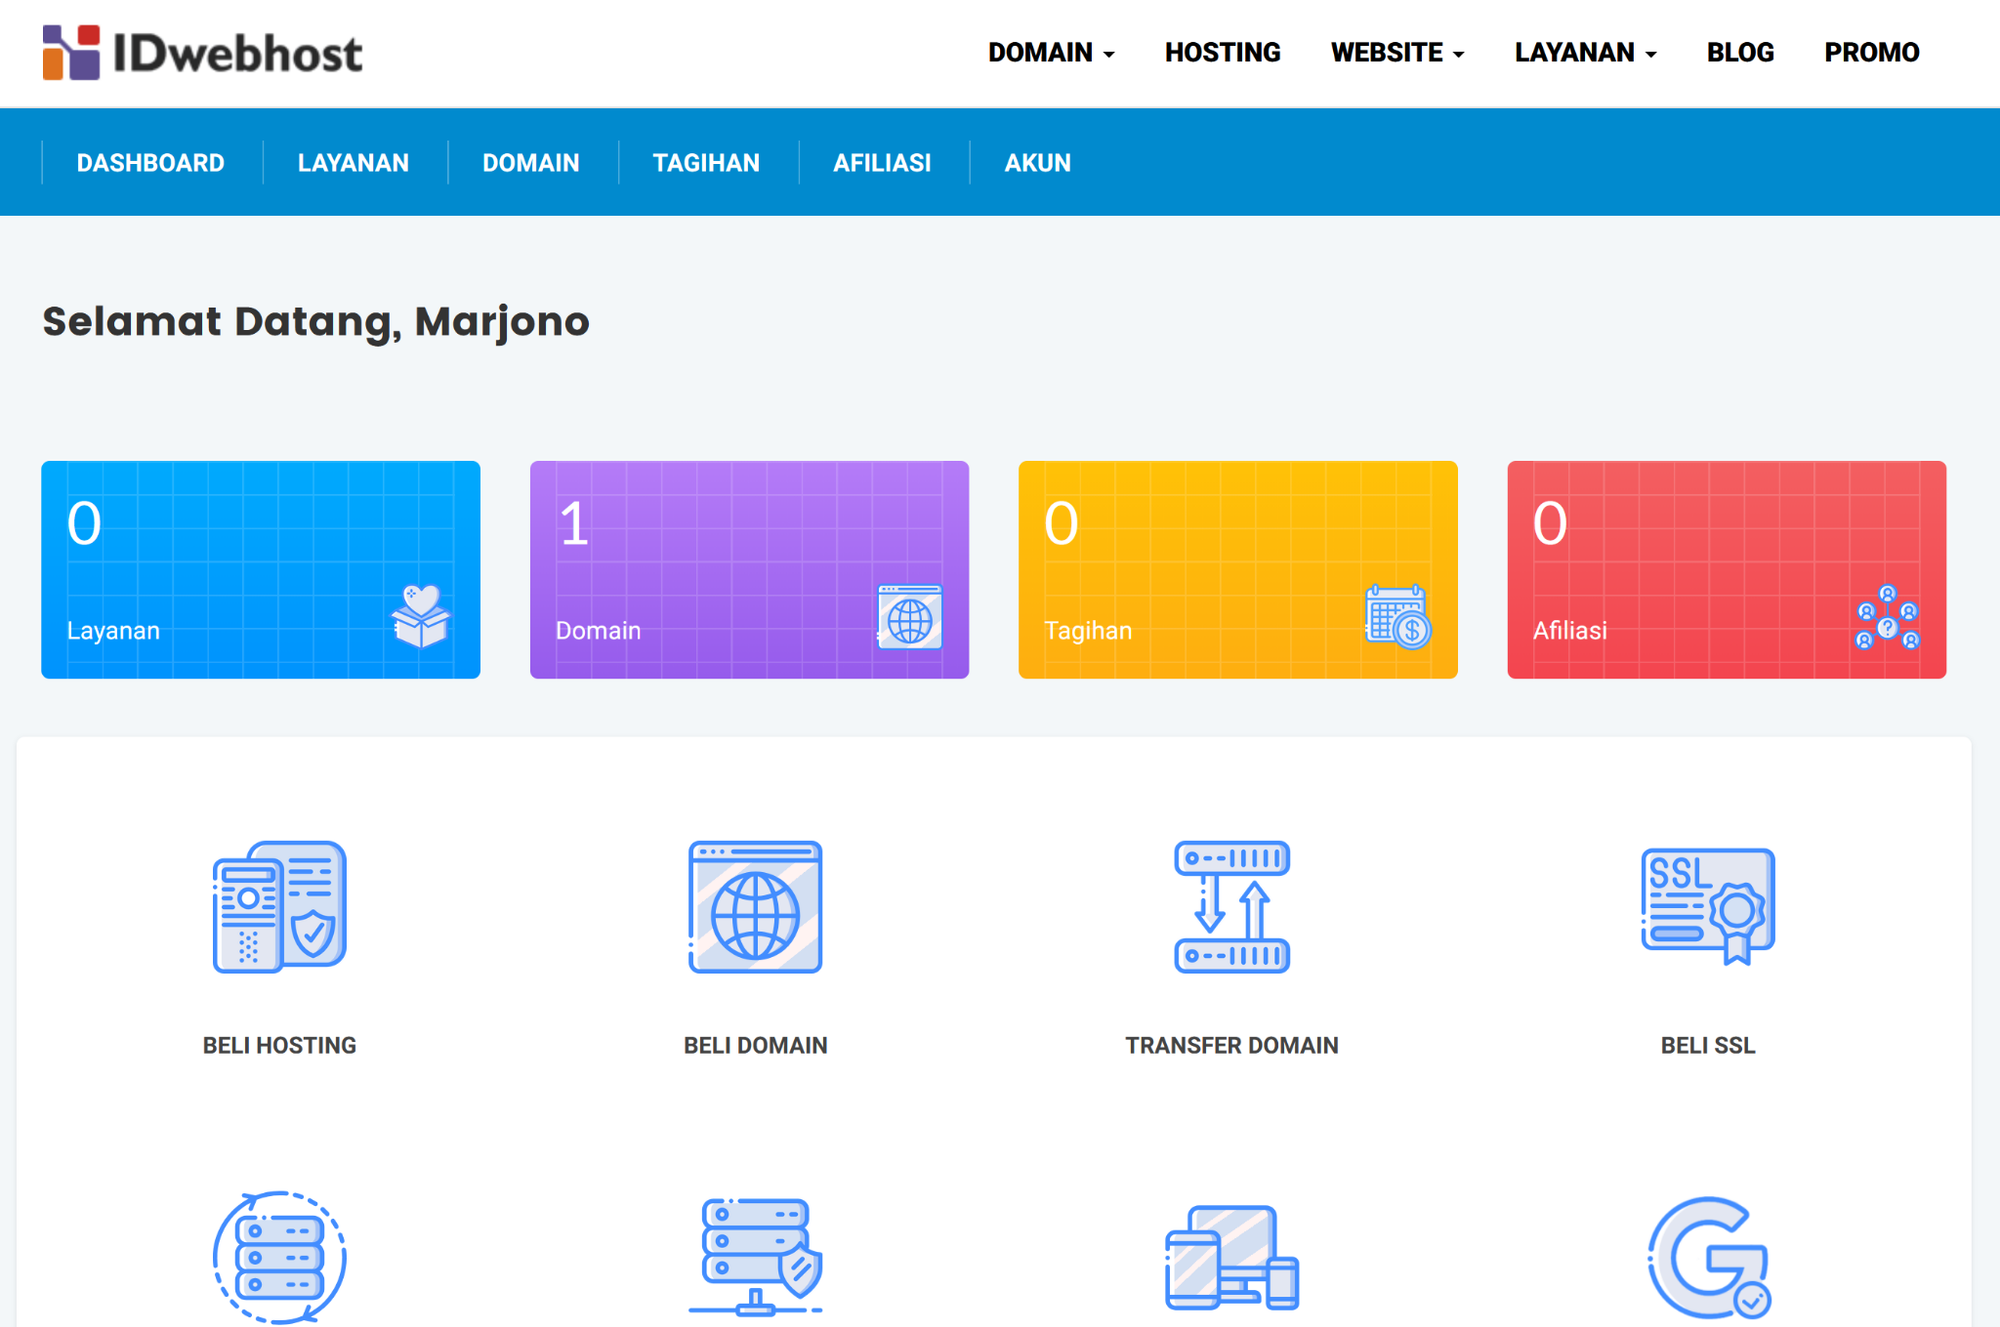Expand the top-right LAYANAN dropdown menu
The image size is (2000, 1327).
tap(1585, 52)
